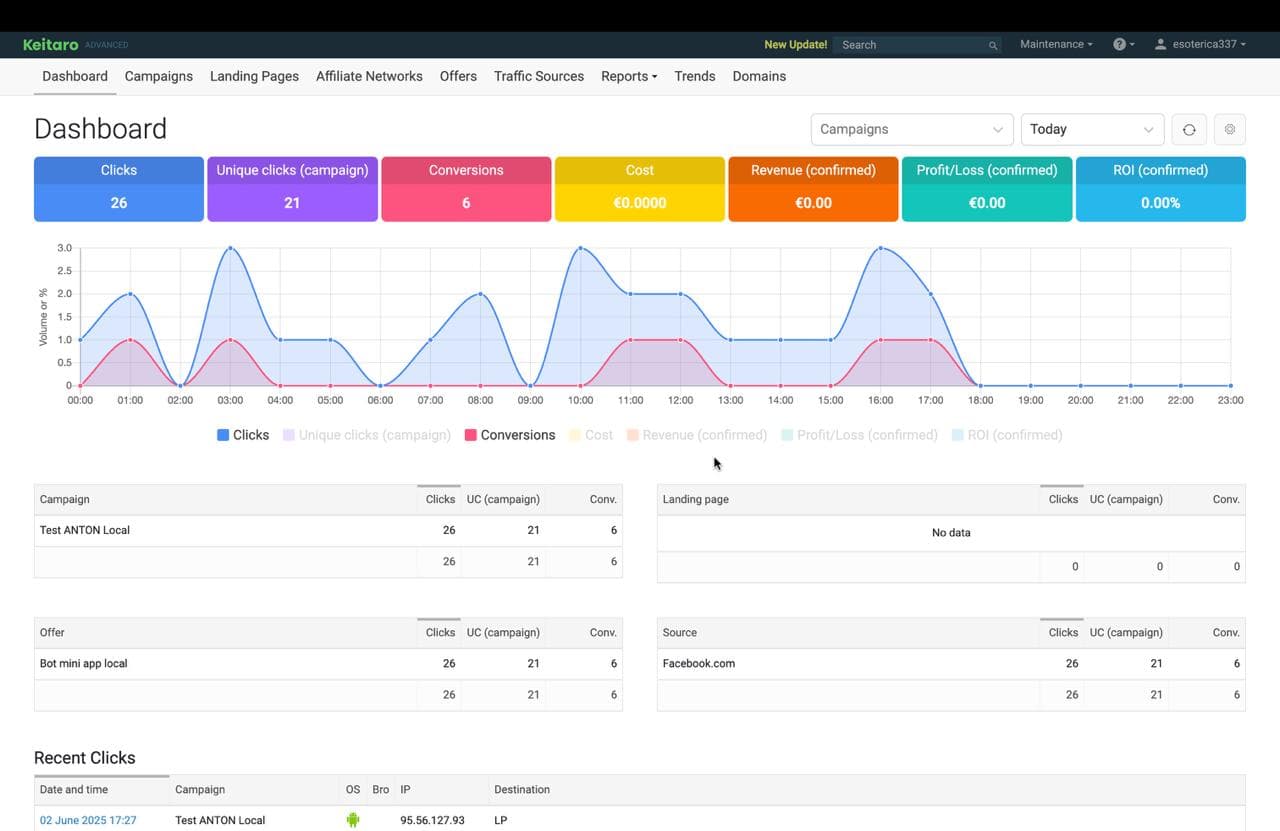The image size is (1280, 831).
Task: Click the user profile icon
Action: click(x=1161, y=44)
